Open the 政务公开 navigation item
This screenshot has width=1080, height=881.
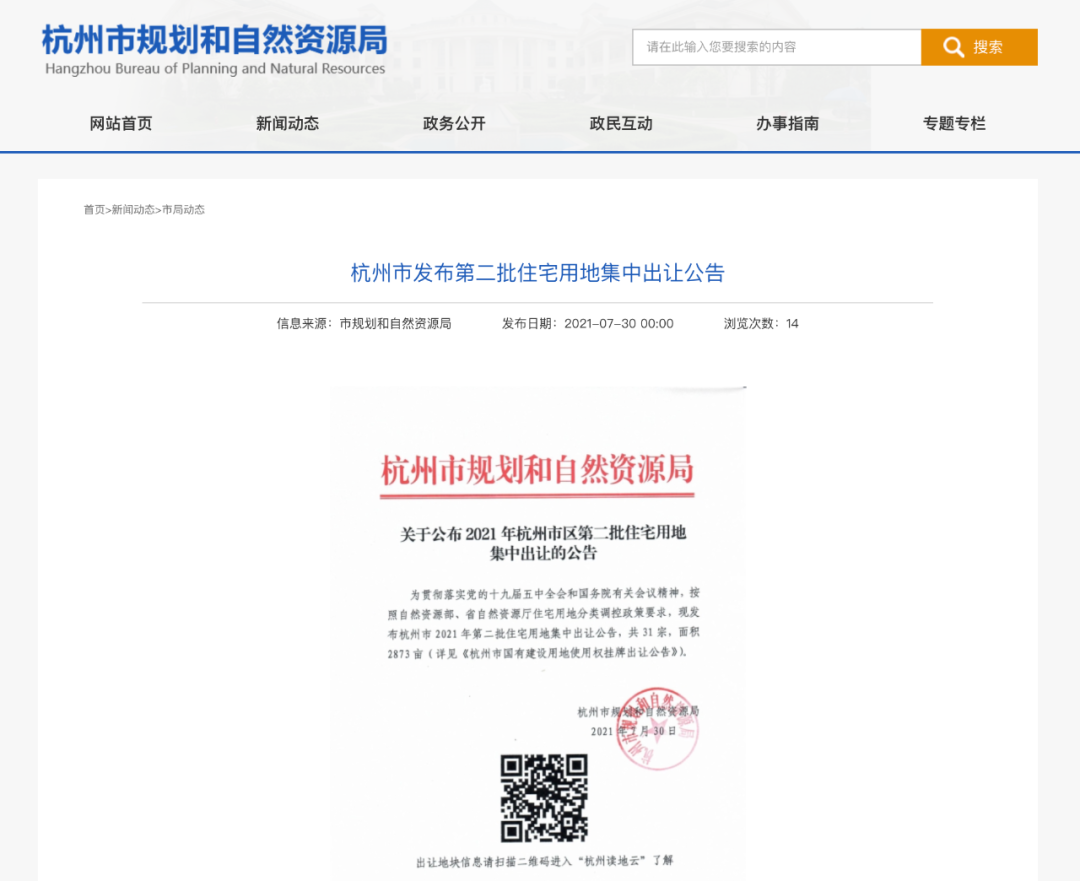454,124
